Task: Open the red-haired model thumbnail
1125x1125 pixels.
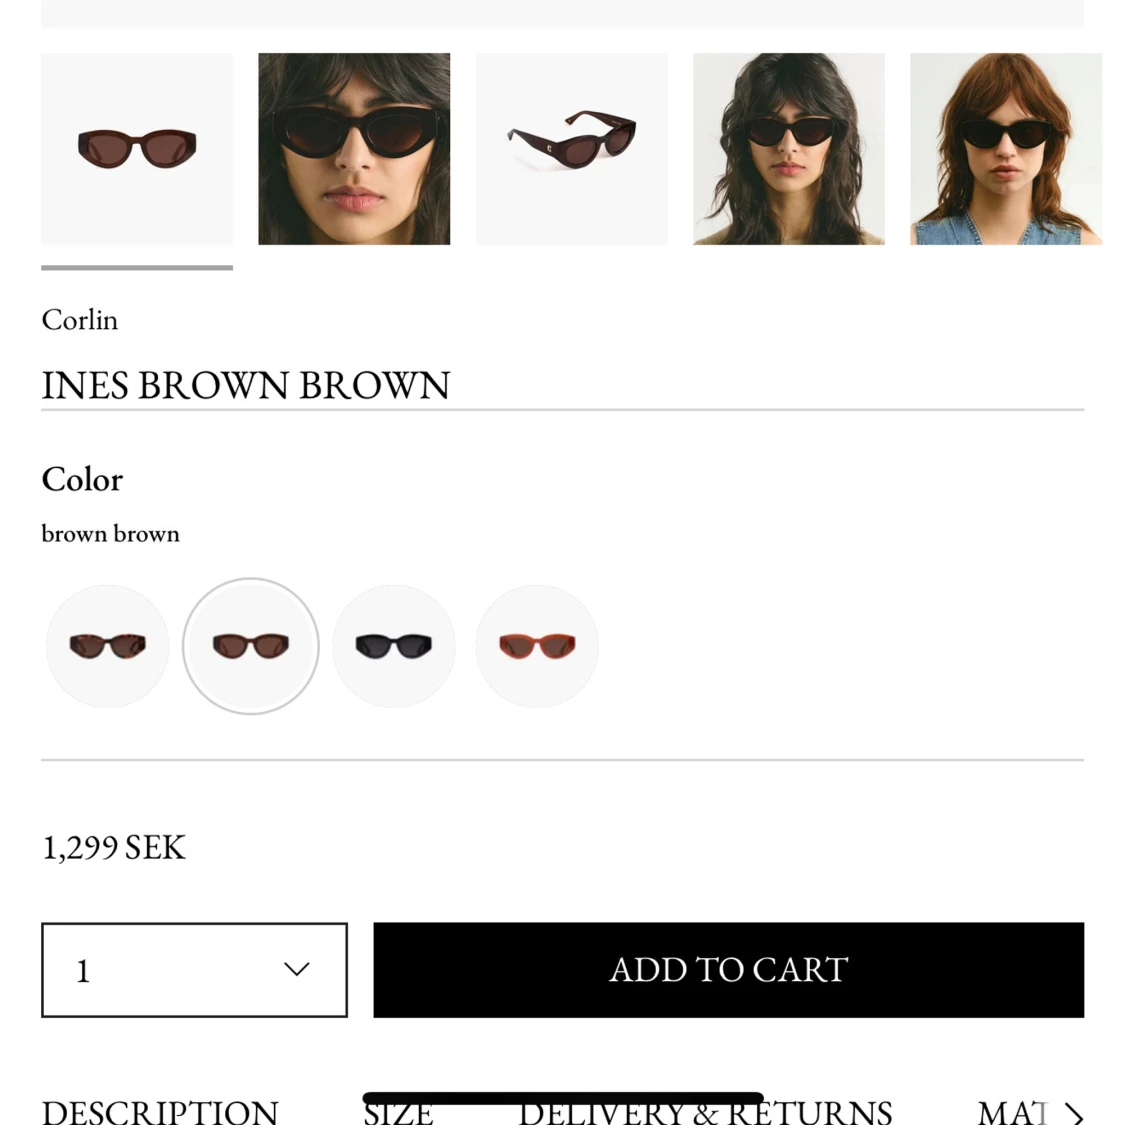Action: click(1006, 149)
